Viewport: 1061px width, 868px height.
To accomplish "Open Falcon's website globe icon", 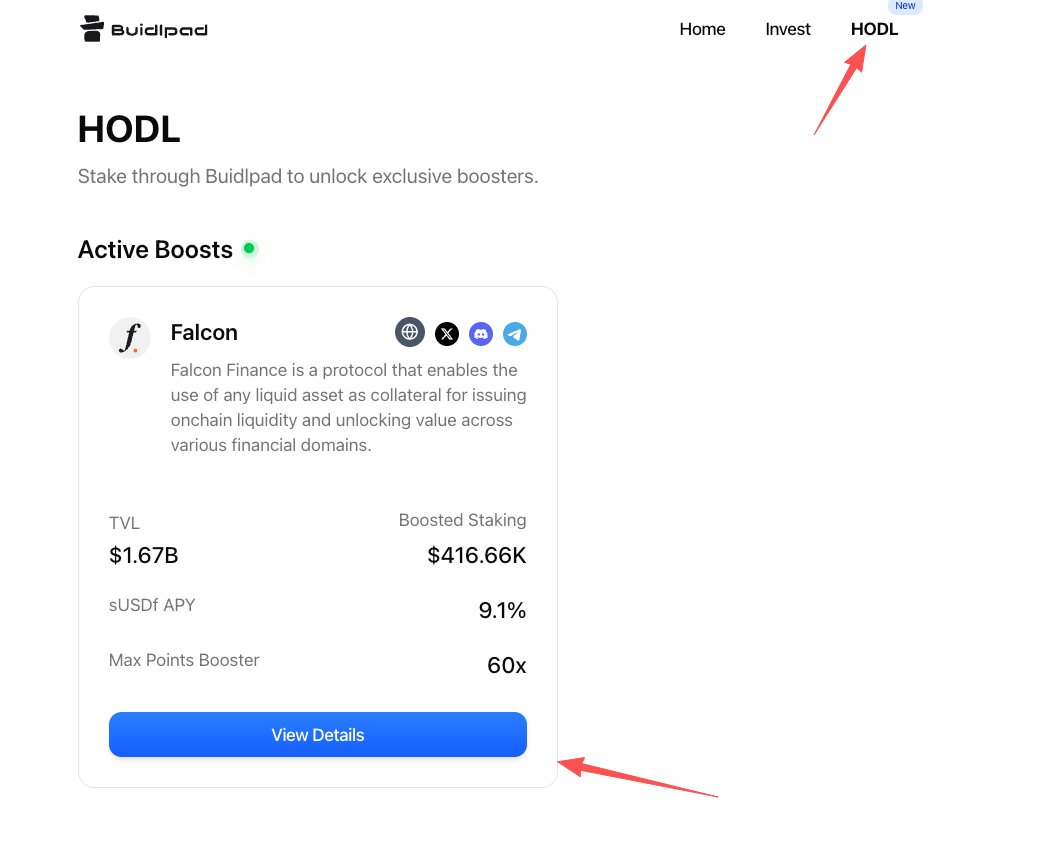I will (x=410, y=332).
